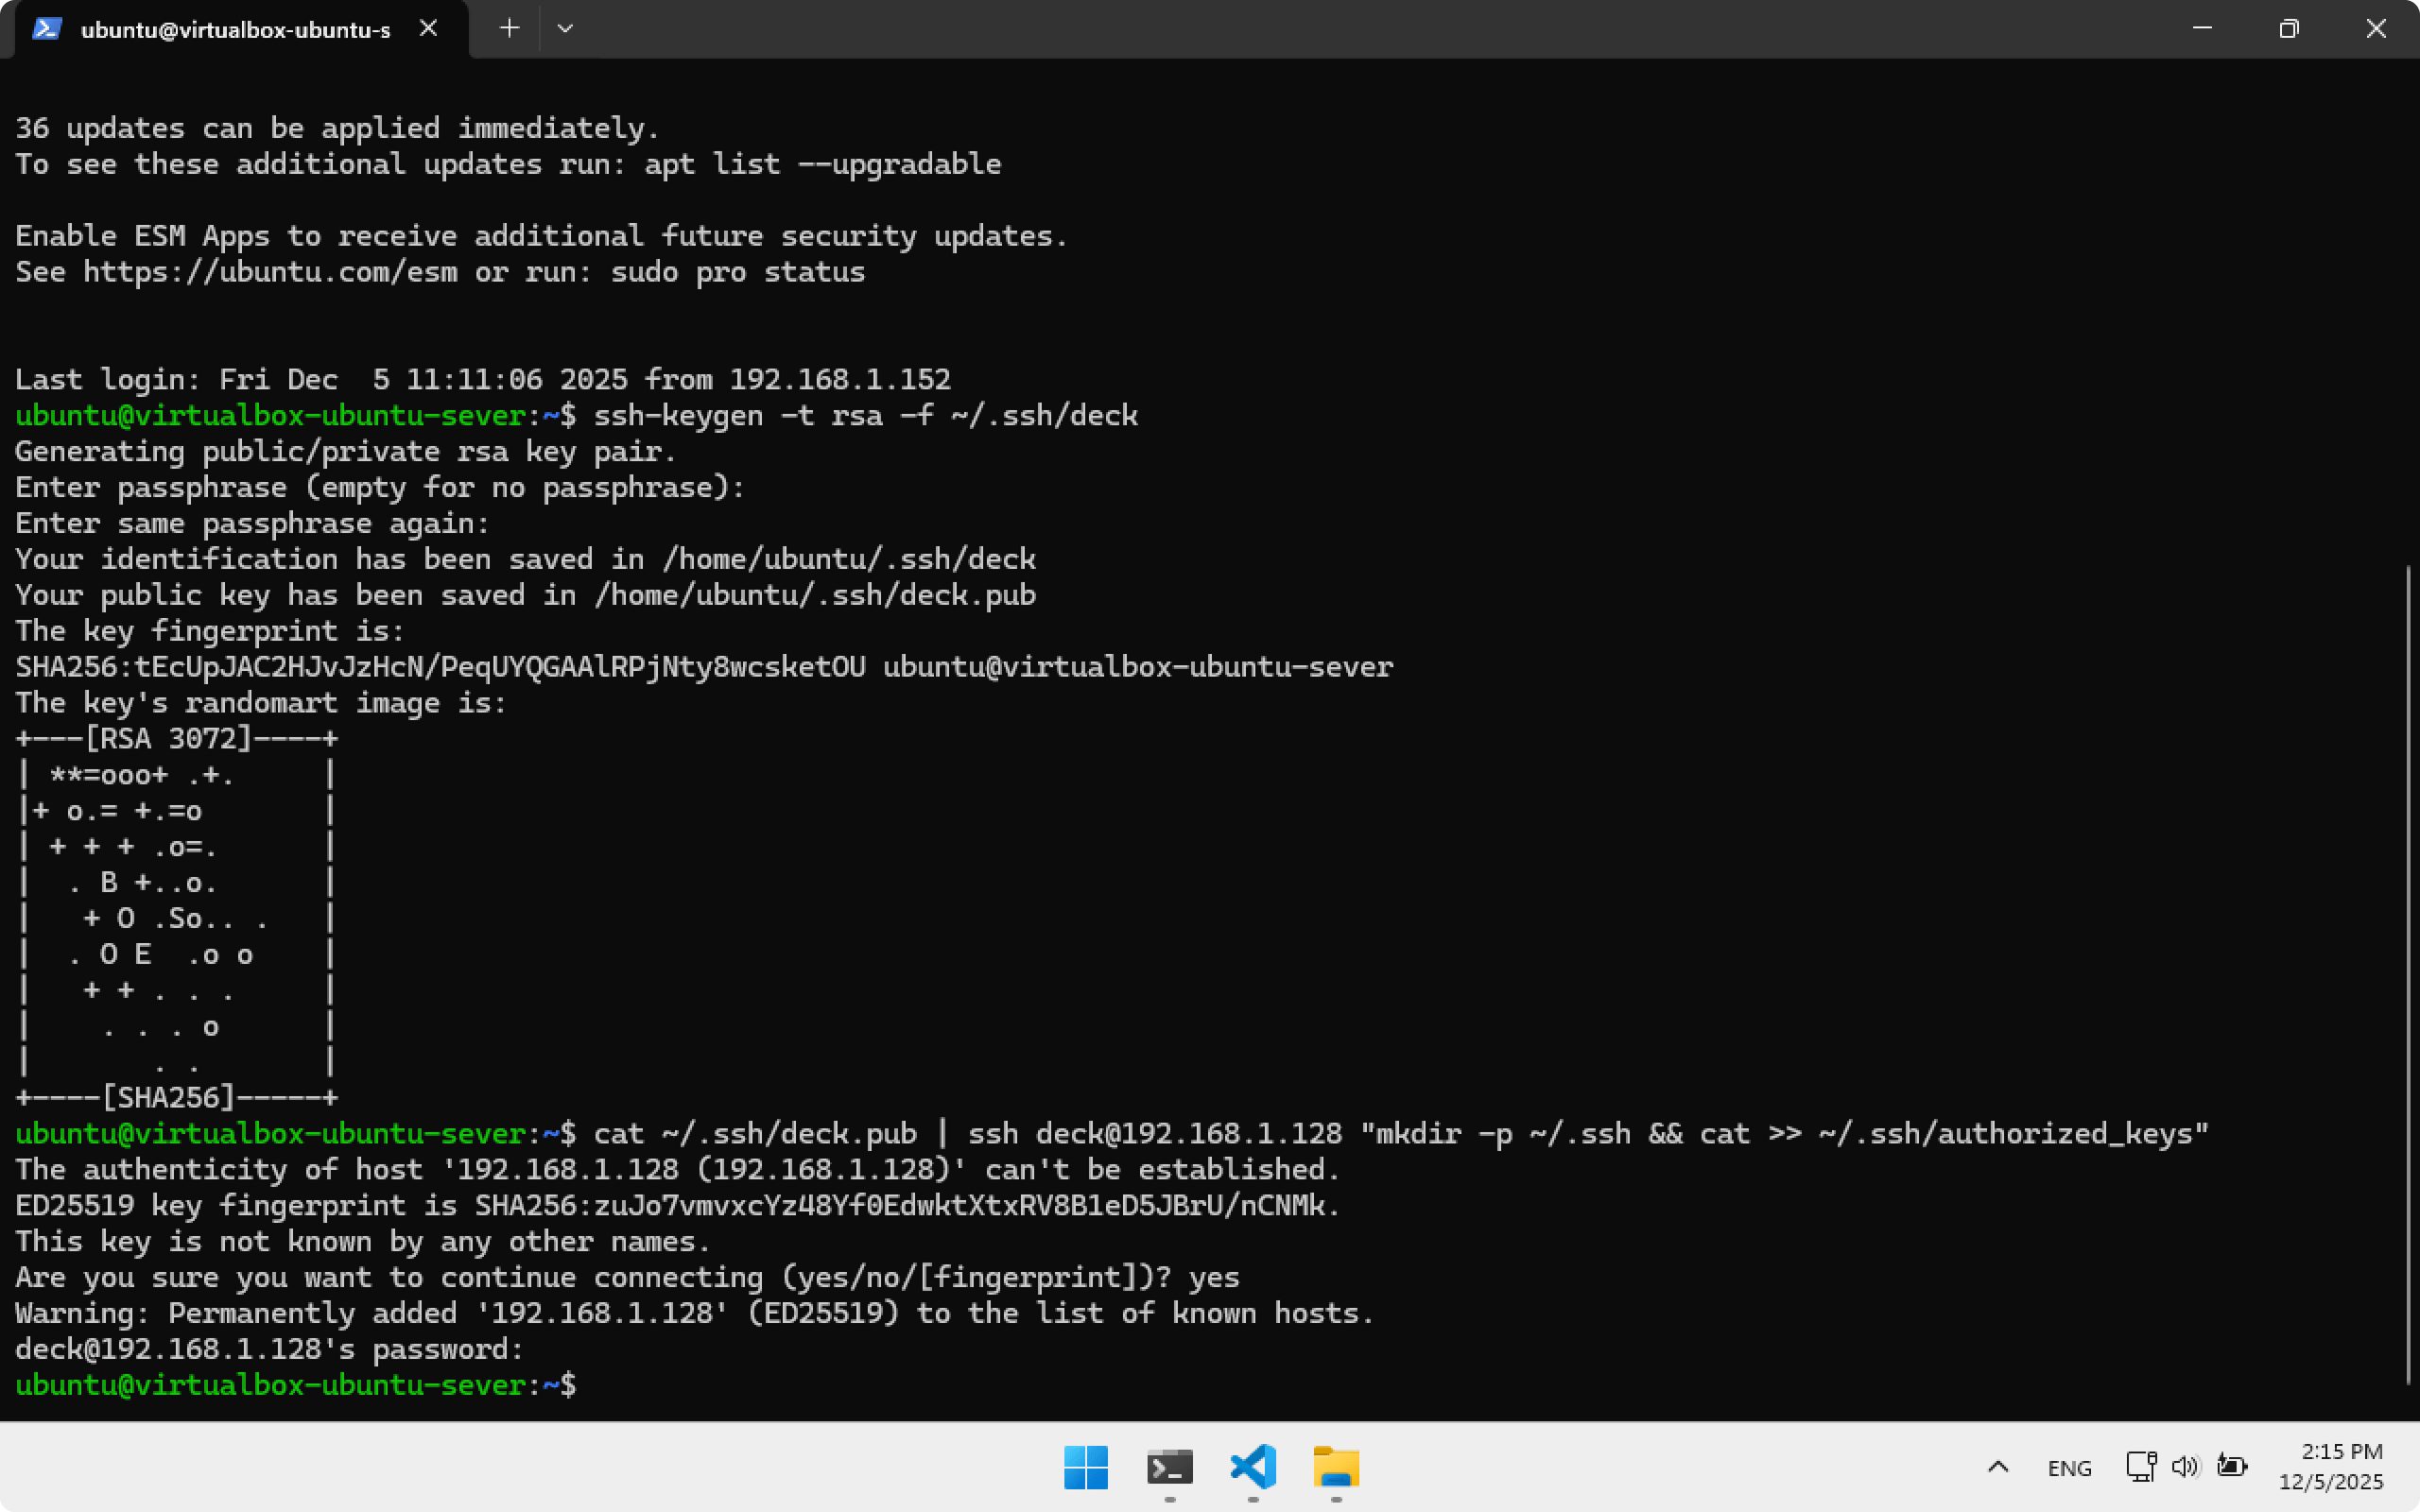Open Visual Studio Code from taskbar

tap(1253, 1467)
